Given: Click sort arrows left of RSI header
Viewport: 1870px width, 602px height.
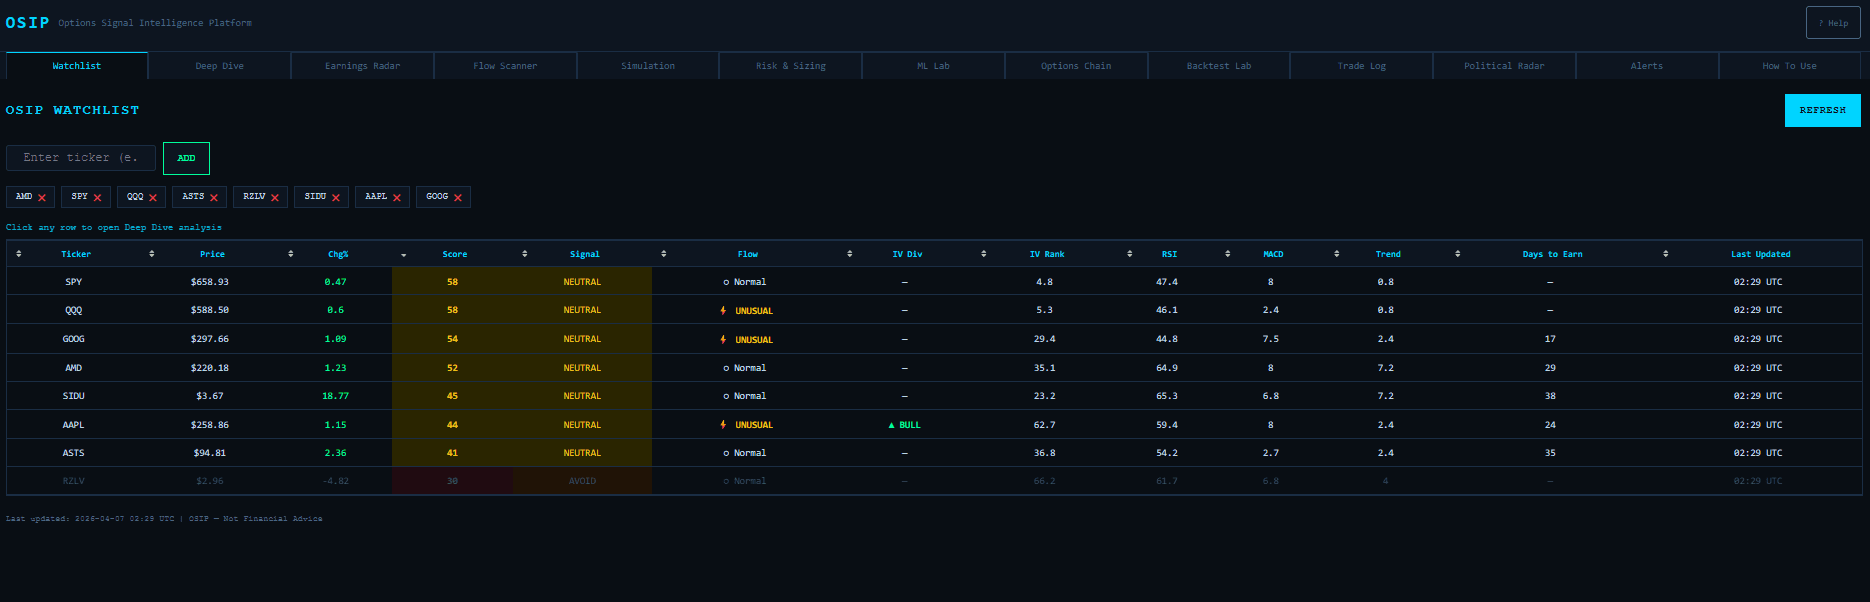Looking at the screenshot, I should click(x=1130, y=254).
